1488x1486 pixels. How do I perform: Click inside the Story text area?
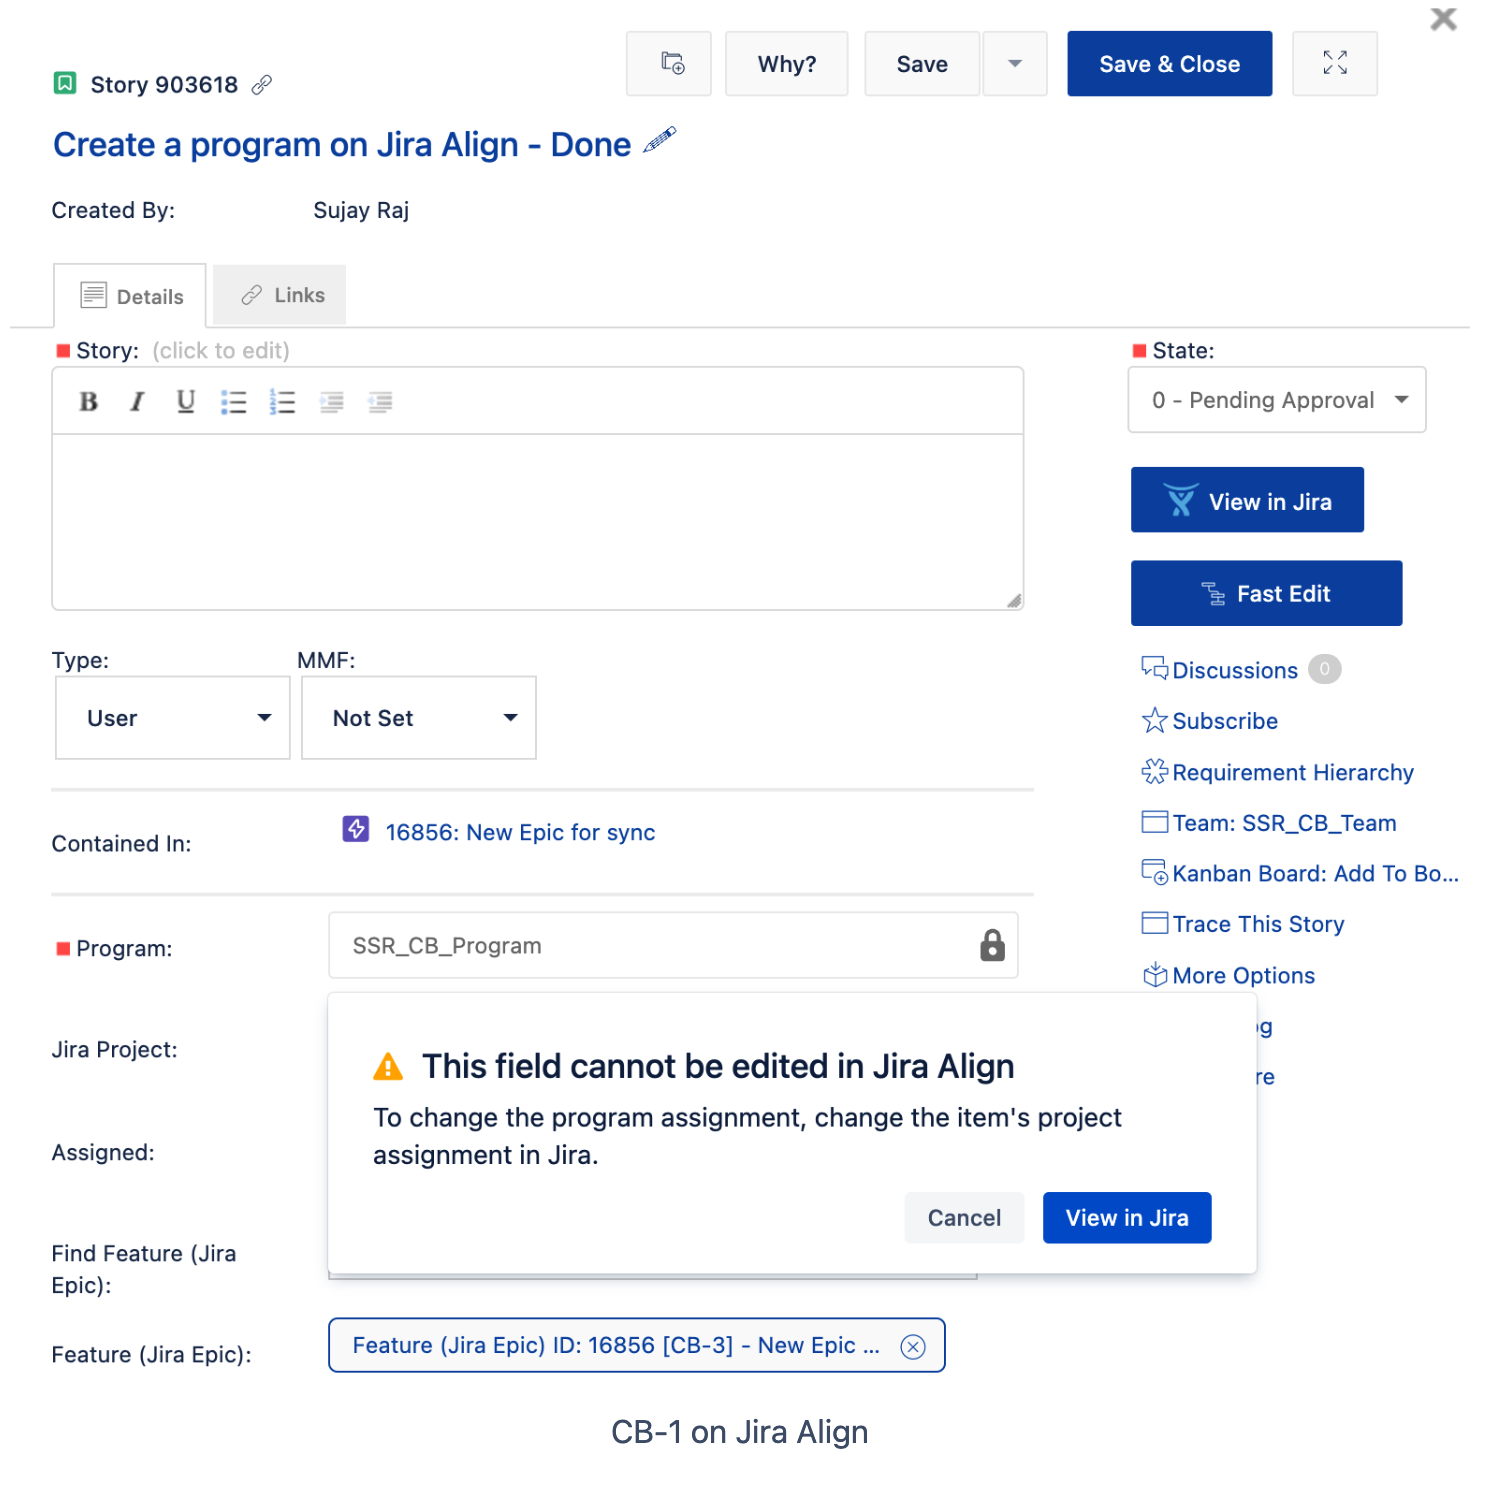[x=538, y=521]
